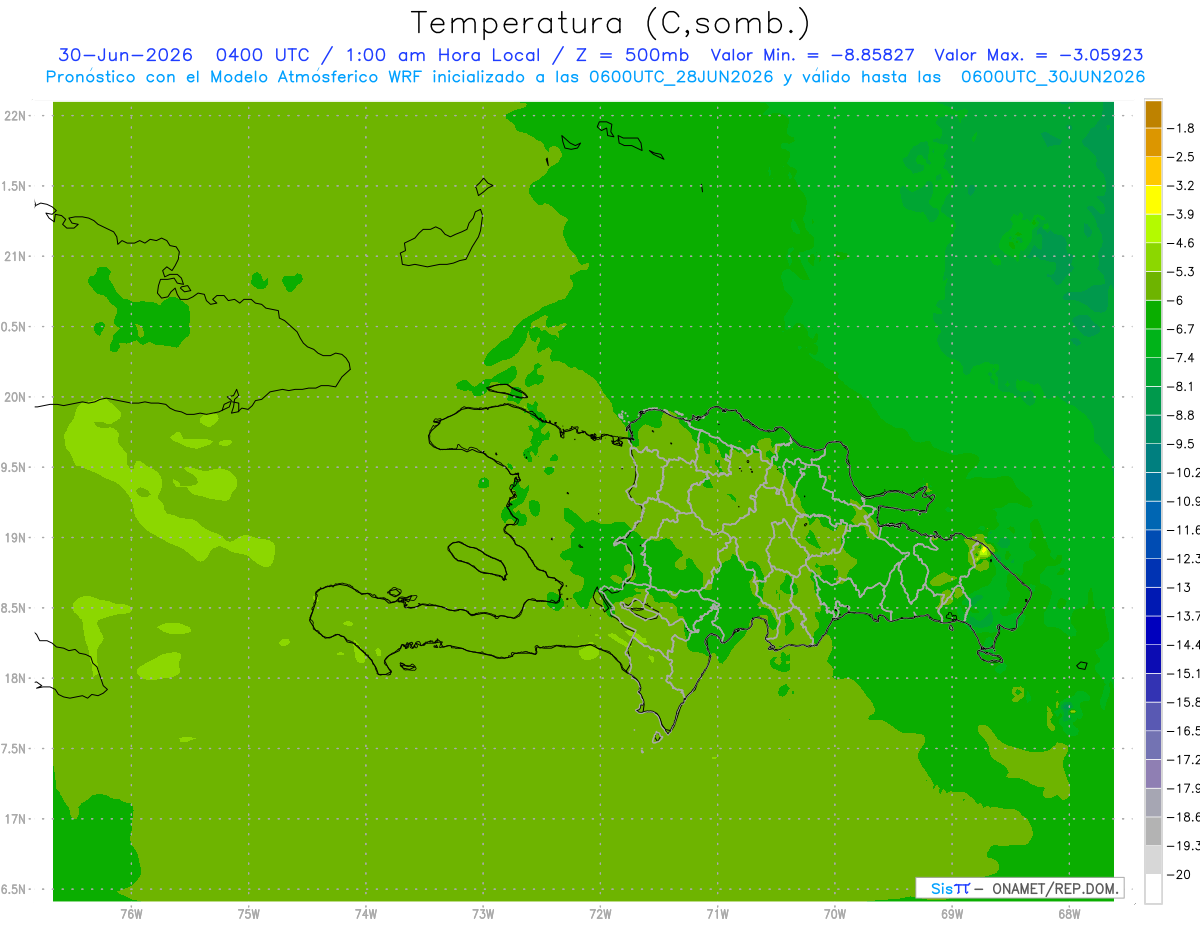
Task: Click the 19N latitude label
Action: [x=15, y=538]
